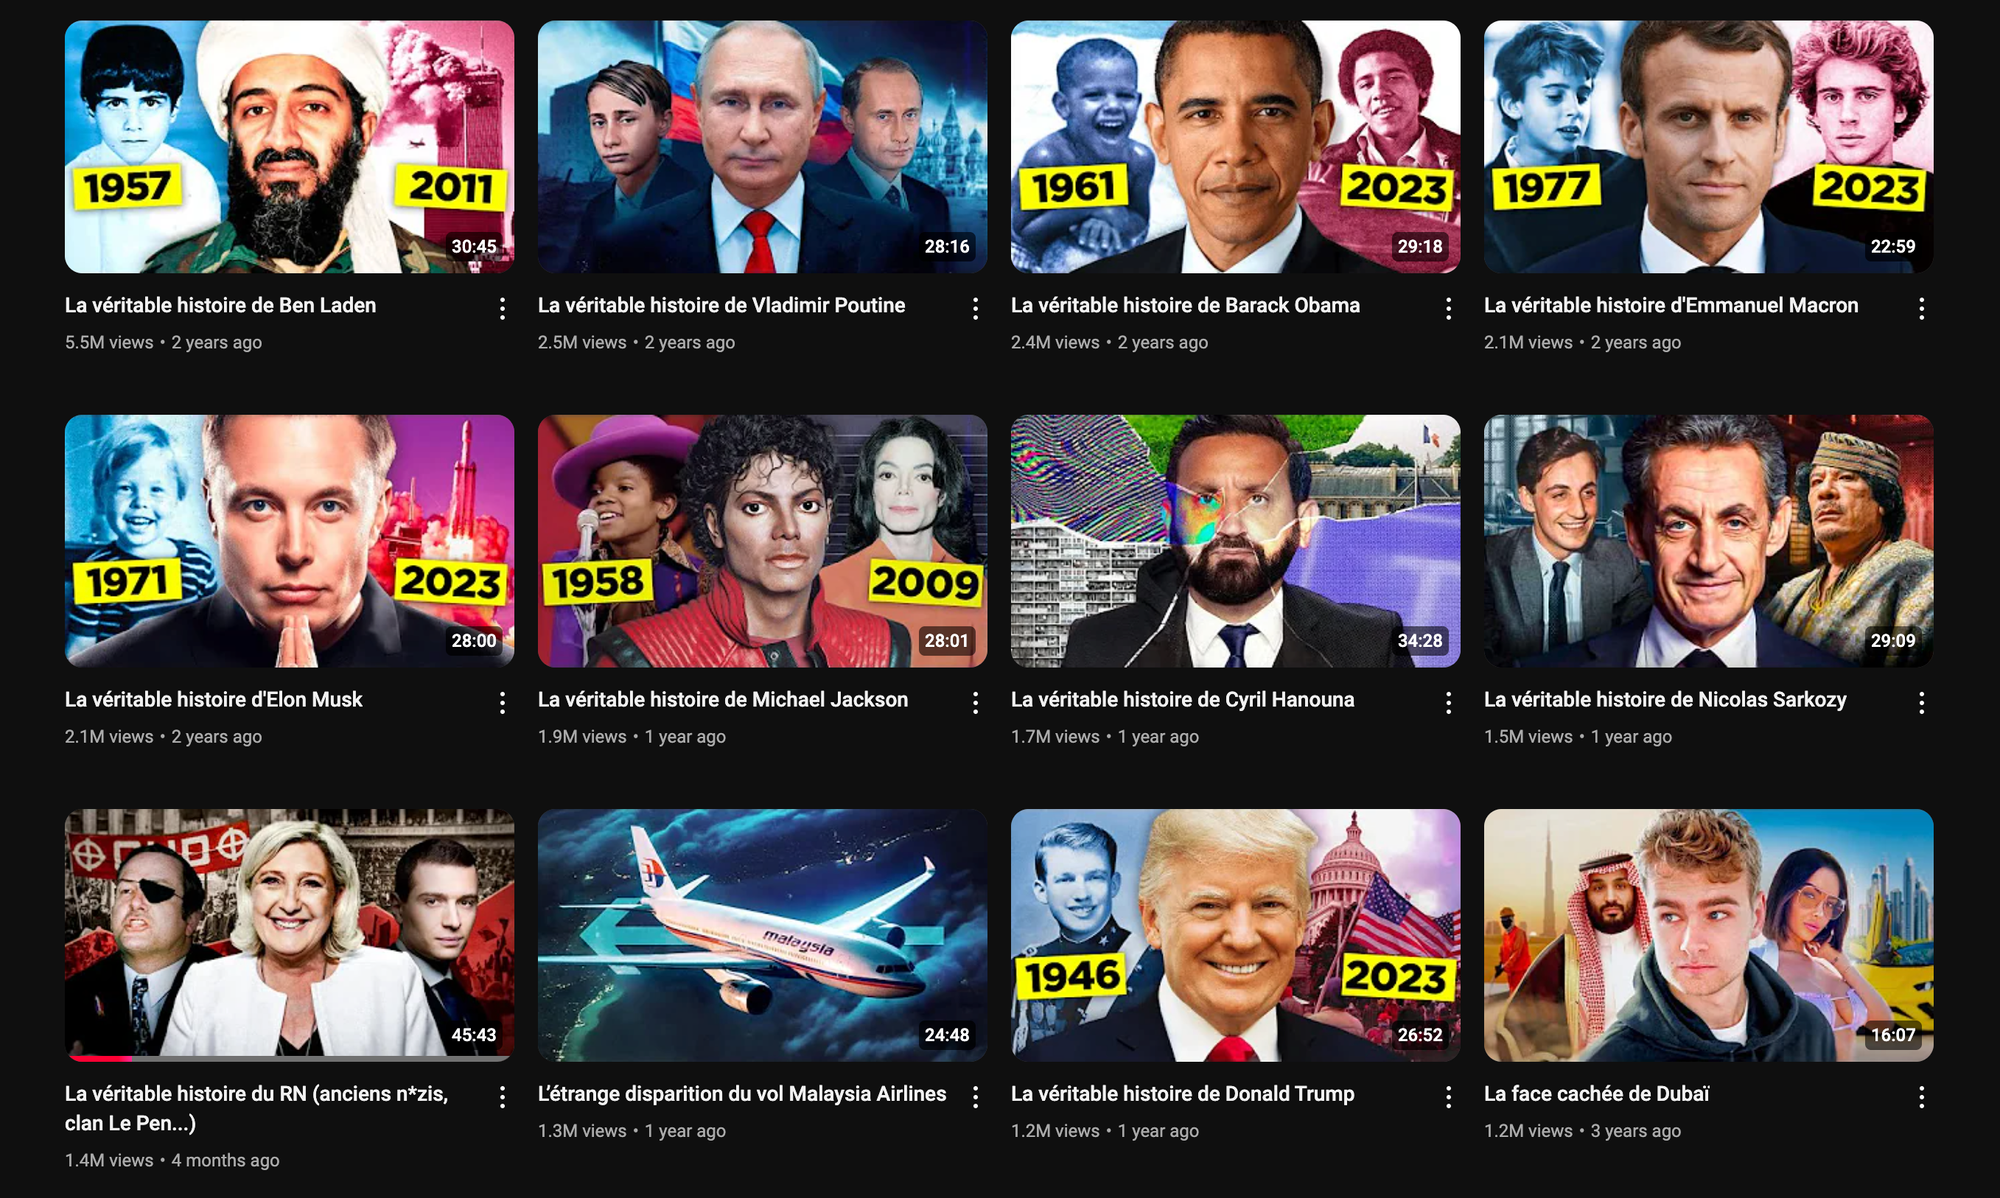Open action menu for Emmanuel Macron video
The height and width of the screenshot is (1198, 2000).
tap(1921, 308)
